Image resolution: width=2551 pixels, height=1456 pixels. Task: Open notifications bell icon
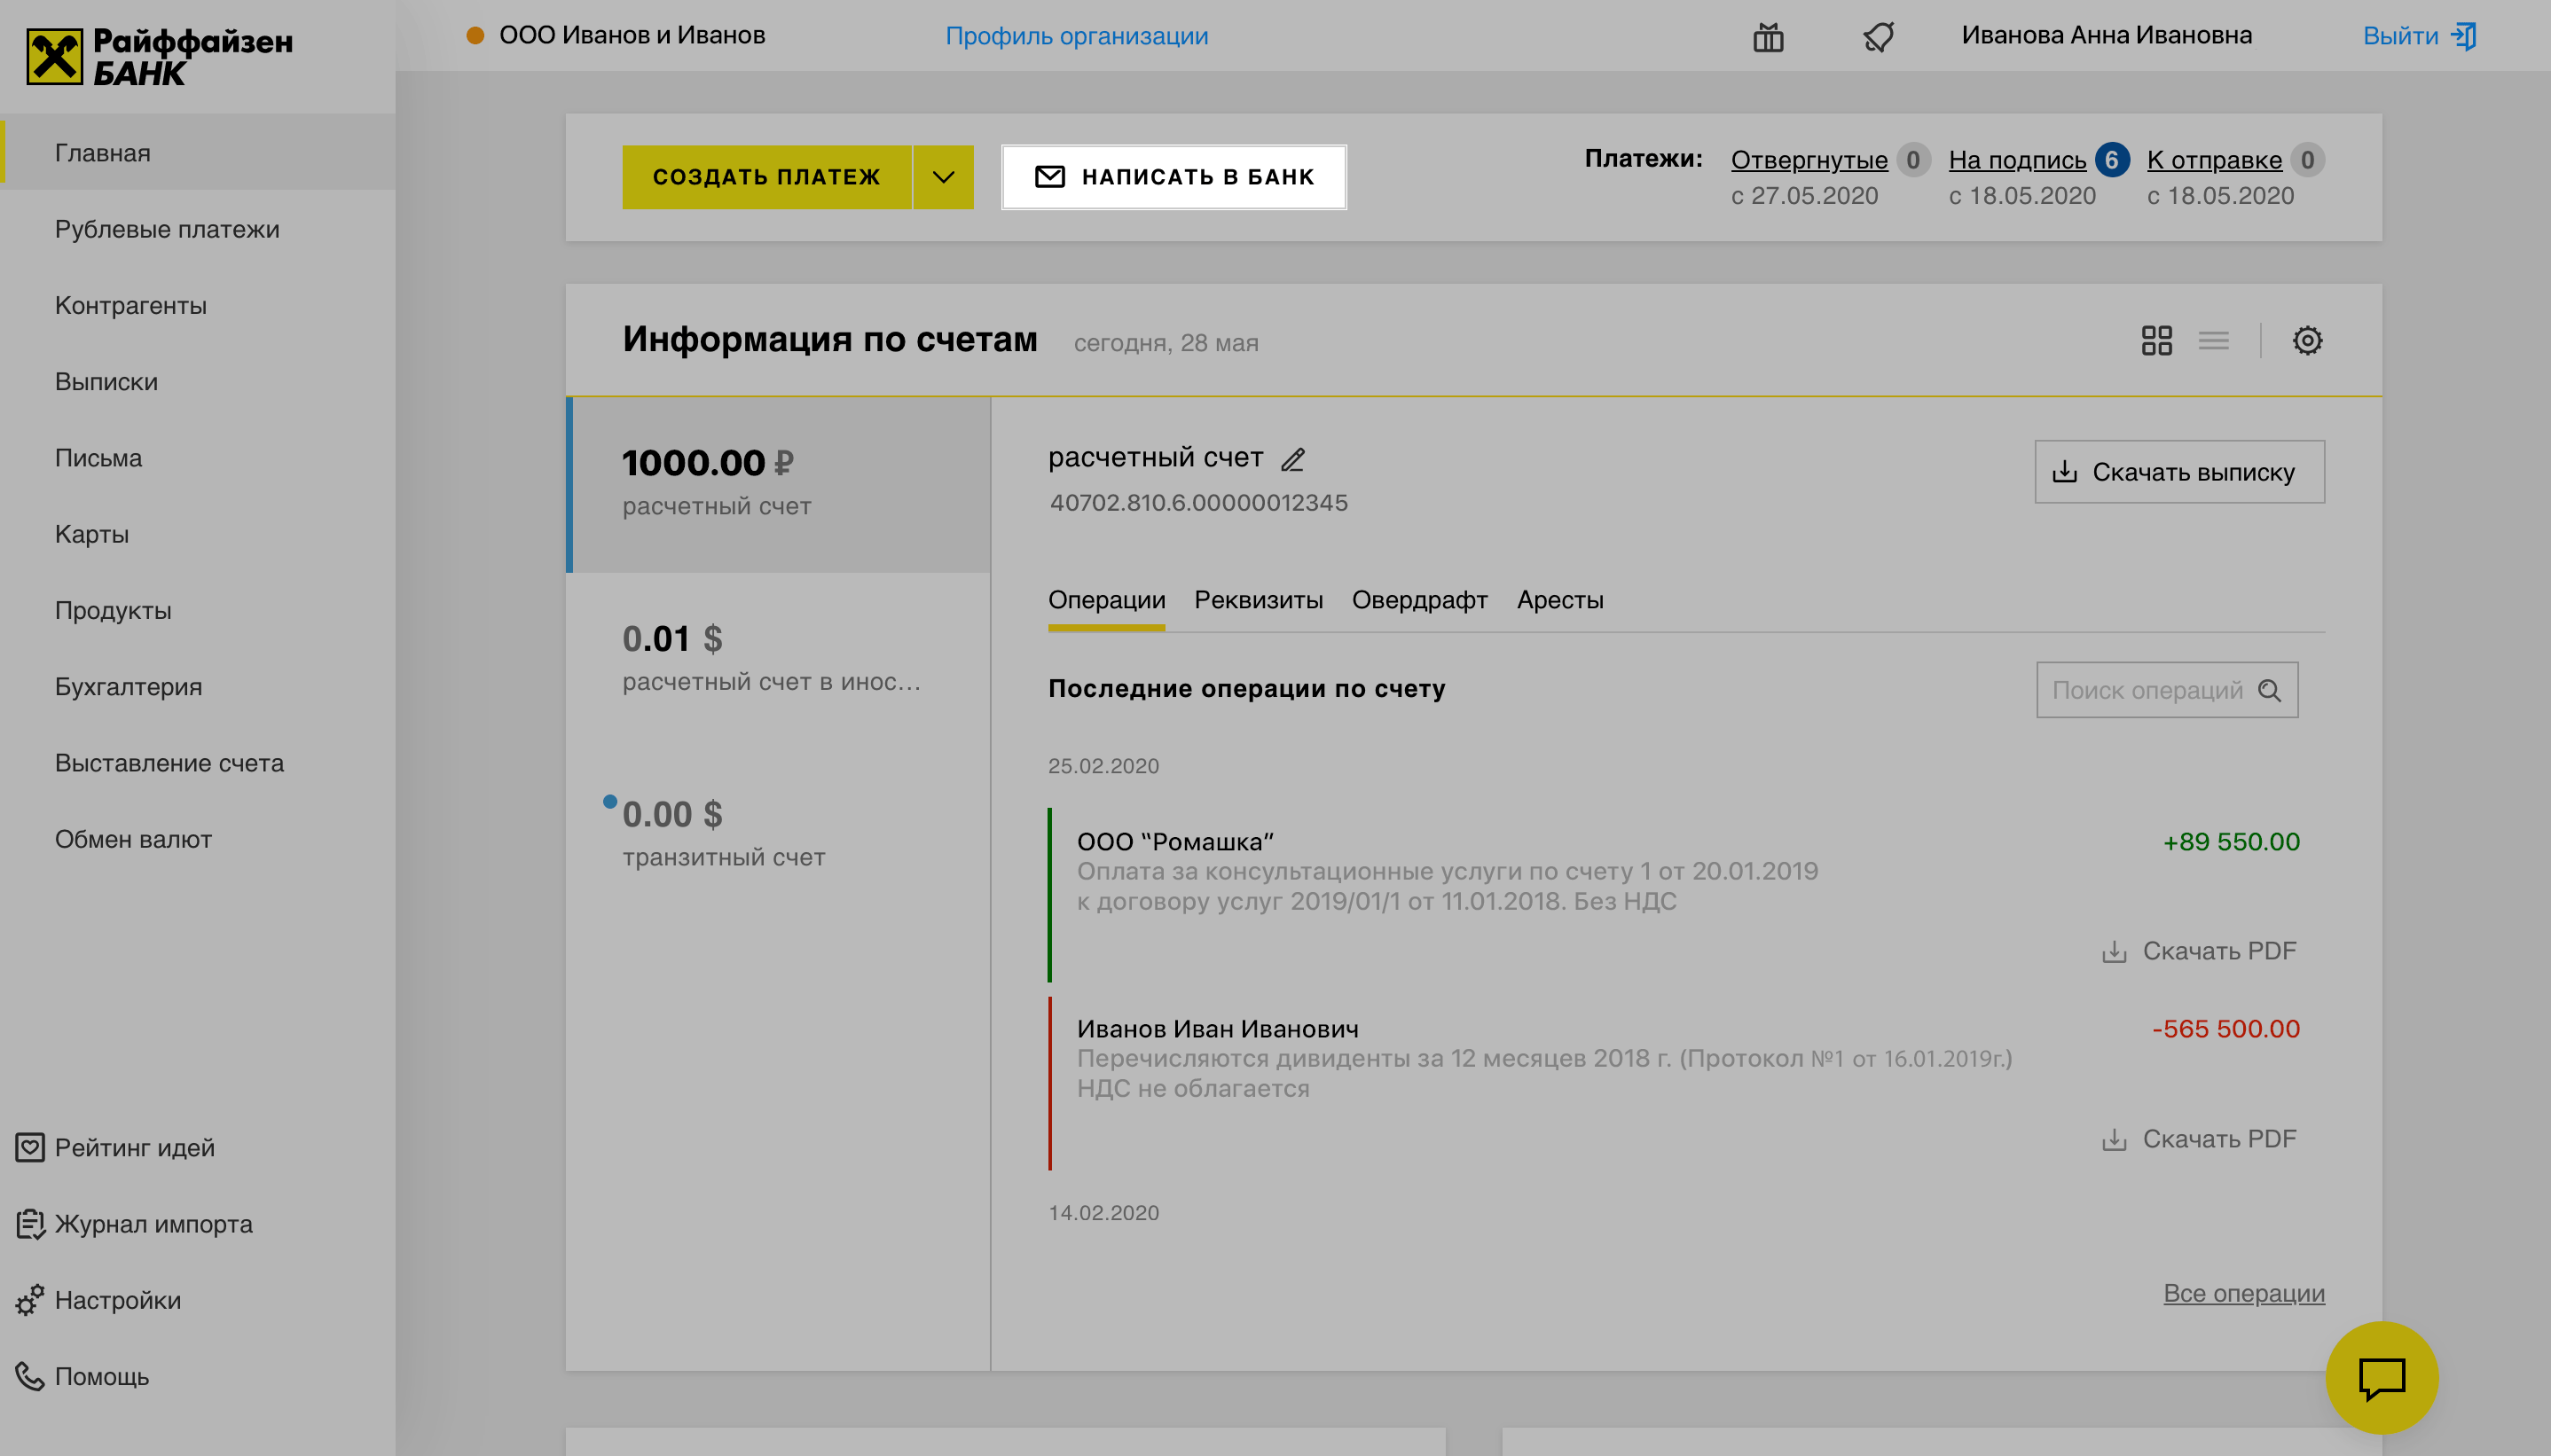coord(1878,37)
